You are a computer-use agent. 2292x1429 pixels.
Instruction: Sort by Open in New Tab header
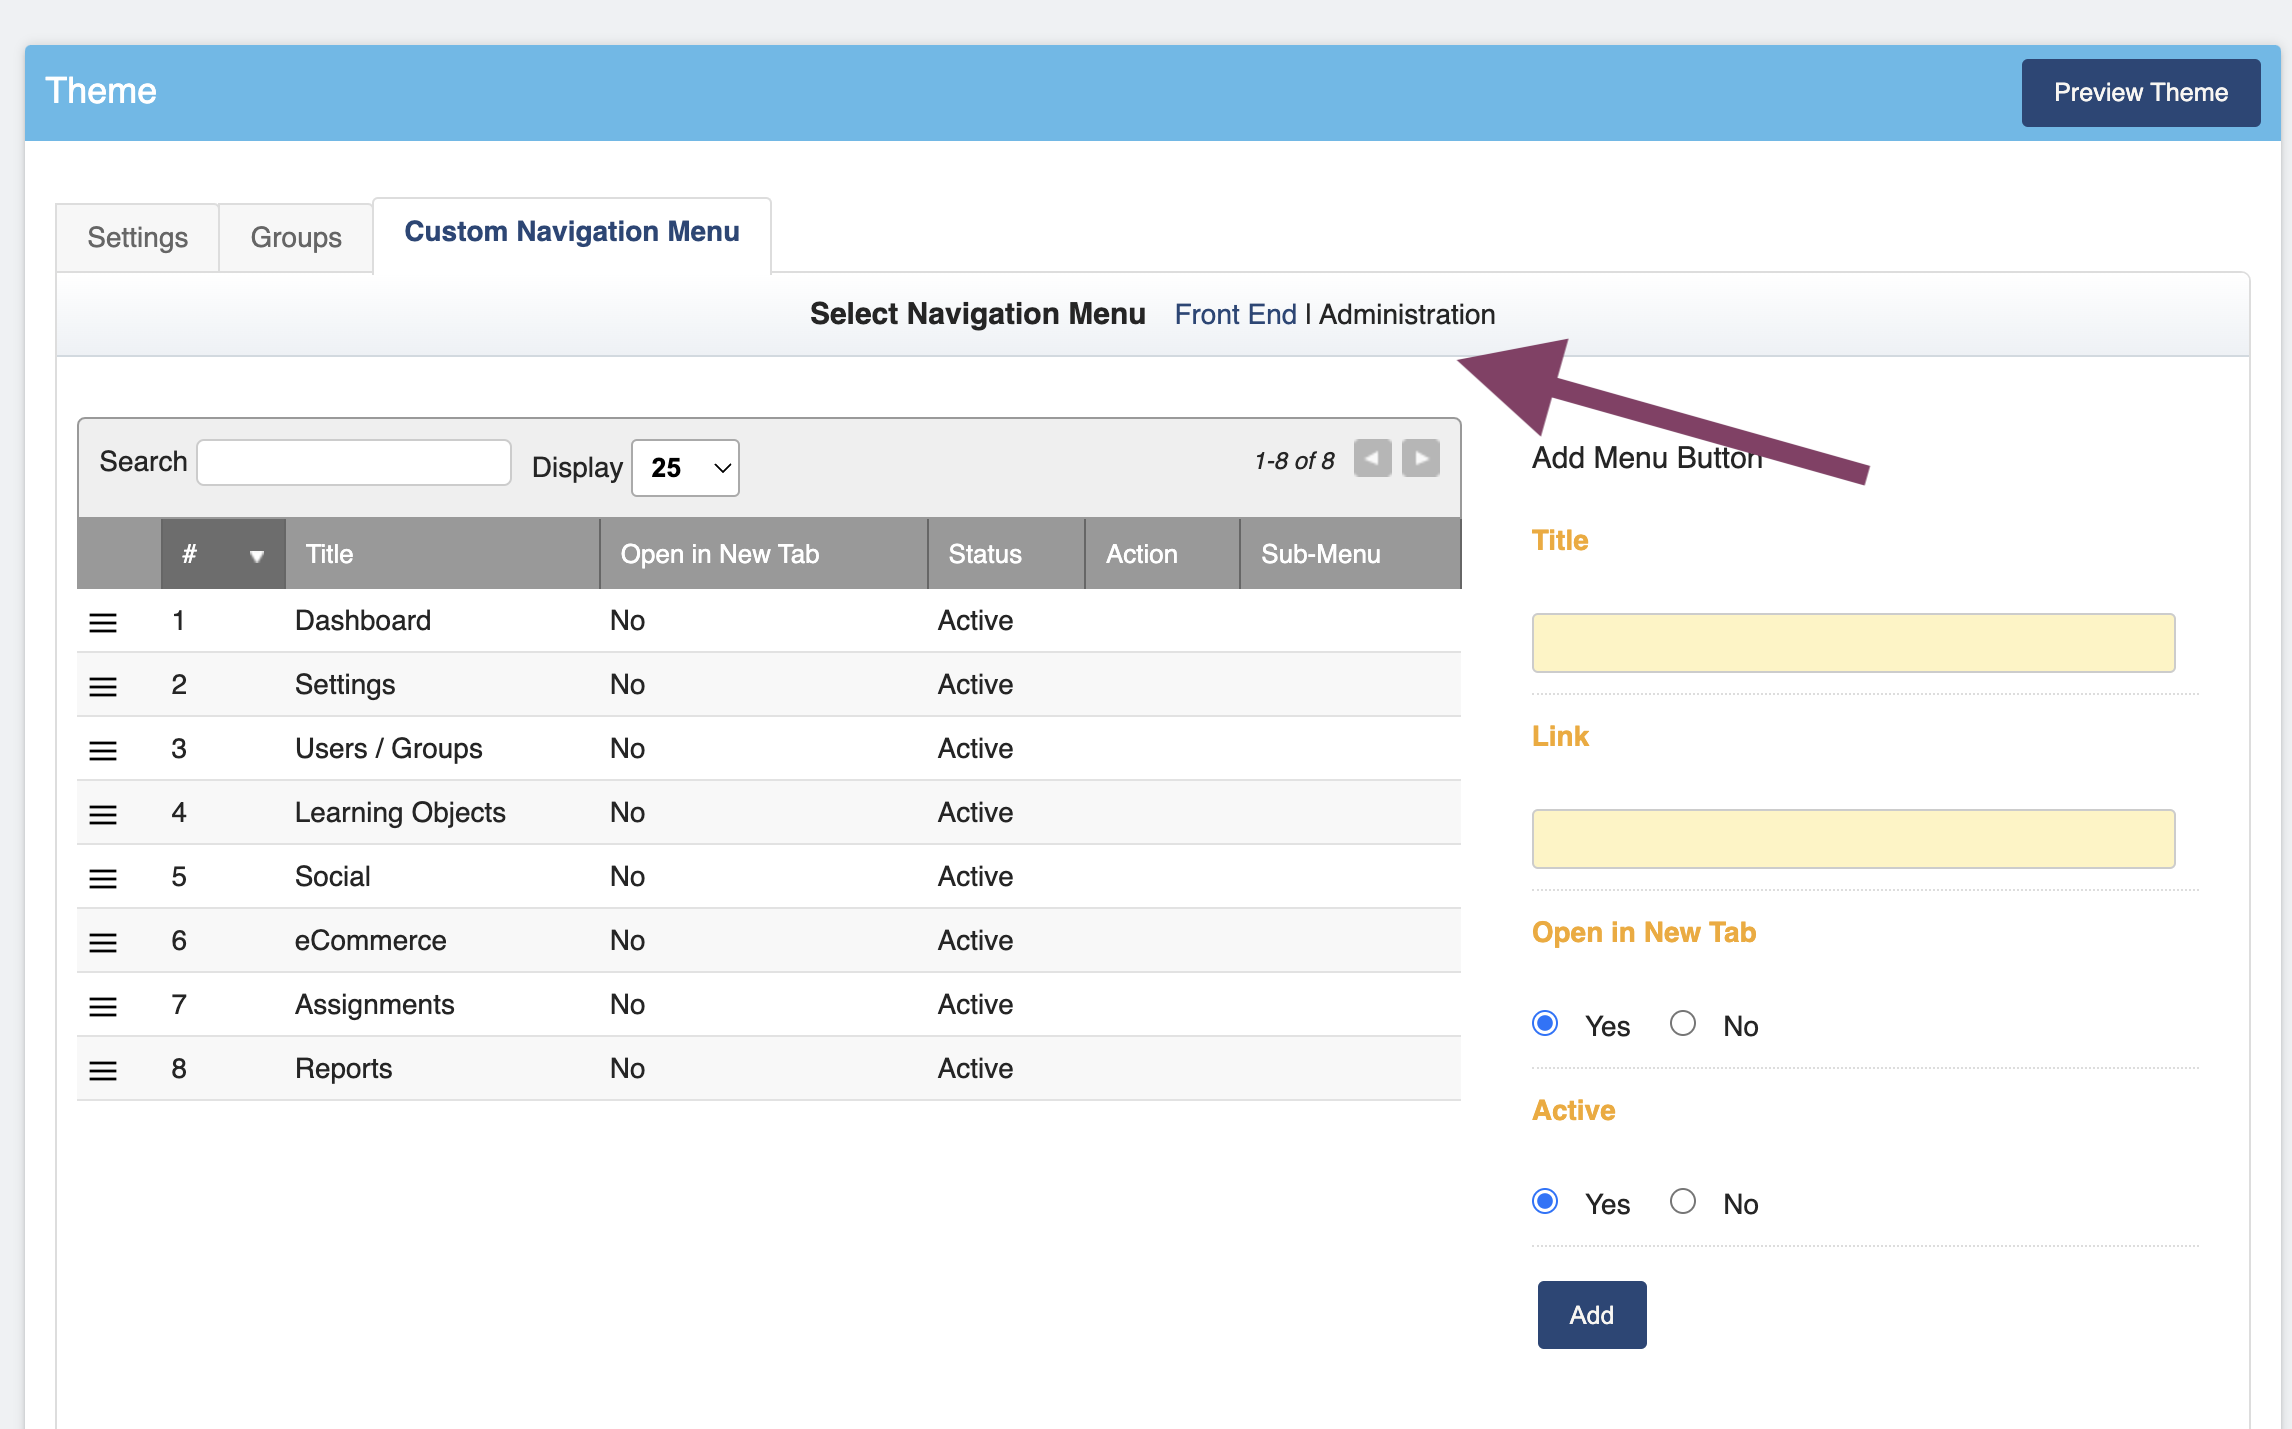(764, 554)
